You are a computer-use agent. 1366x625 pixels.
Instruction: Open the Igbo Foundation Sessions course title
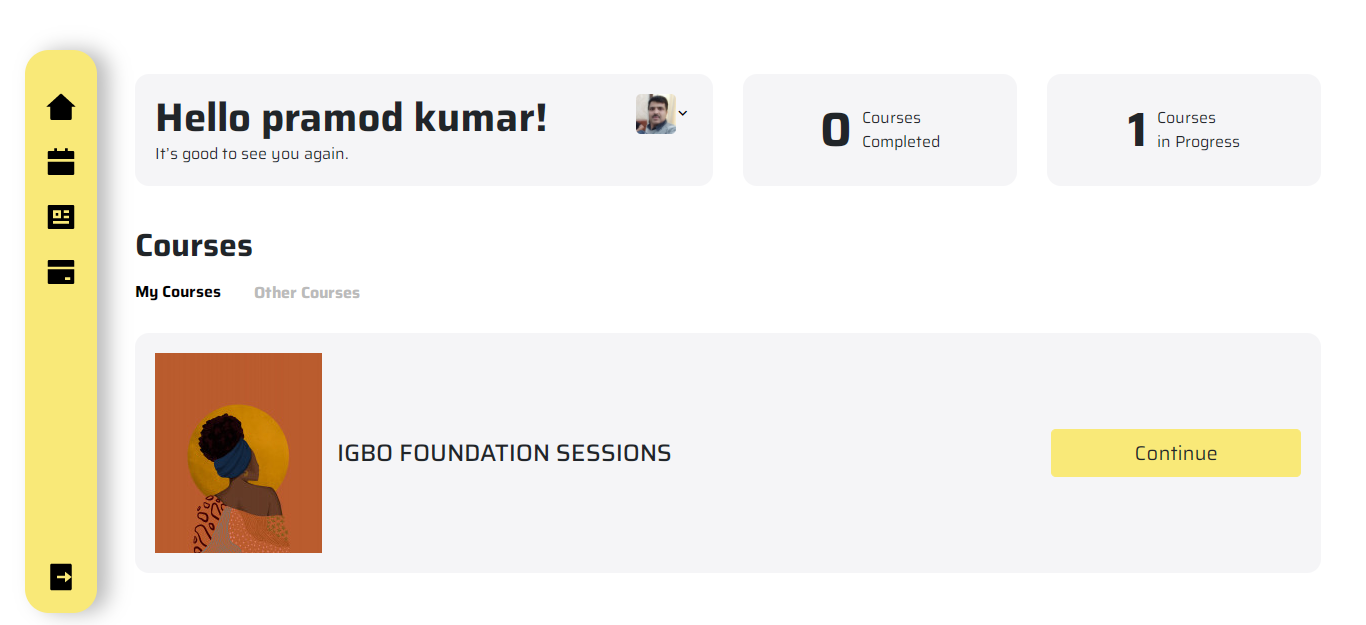(x=504, y=453)
